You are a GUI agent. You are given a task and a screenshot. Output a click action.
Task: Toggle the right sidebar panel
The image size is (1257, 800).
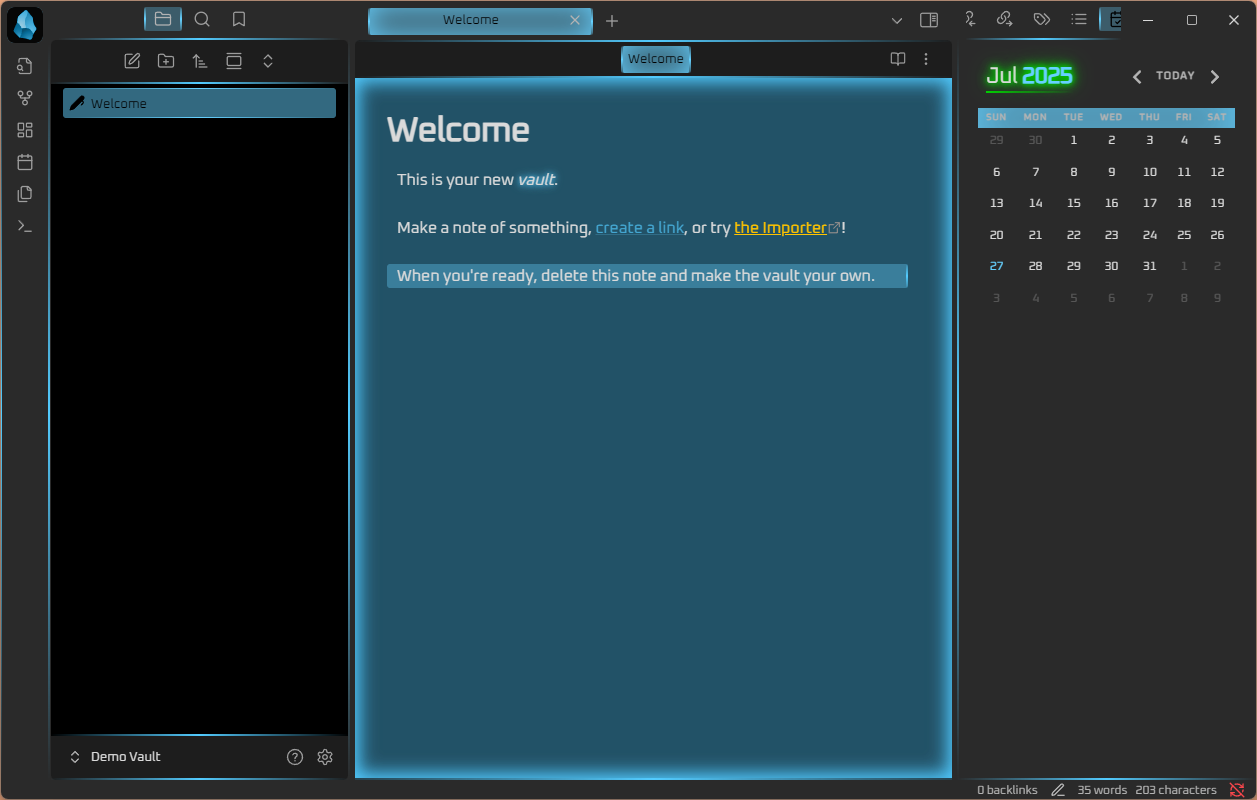point(929,19)
